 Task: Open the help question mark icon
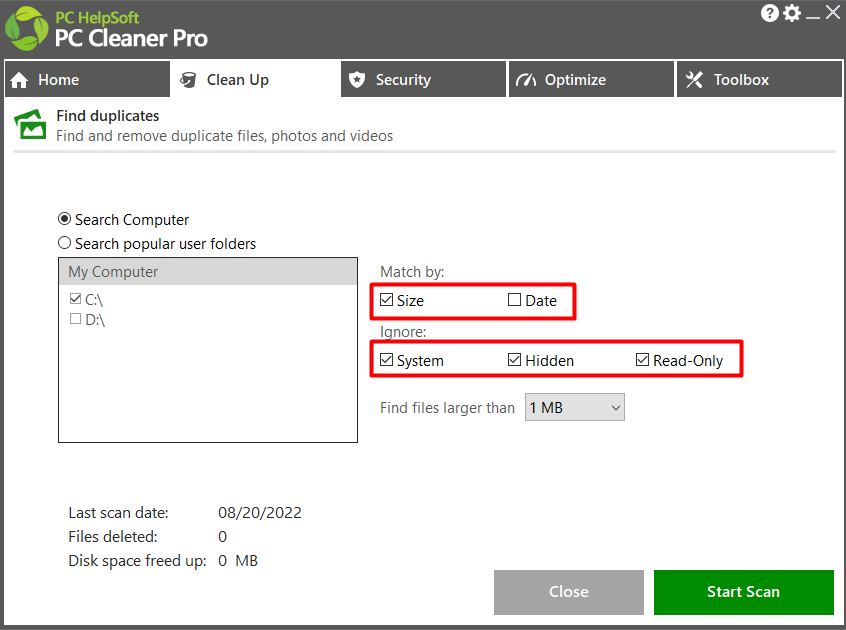769,13
